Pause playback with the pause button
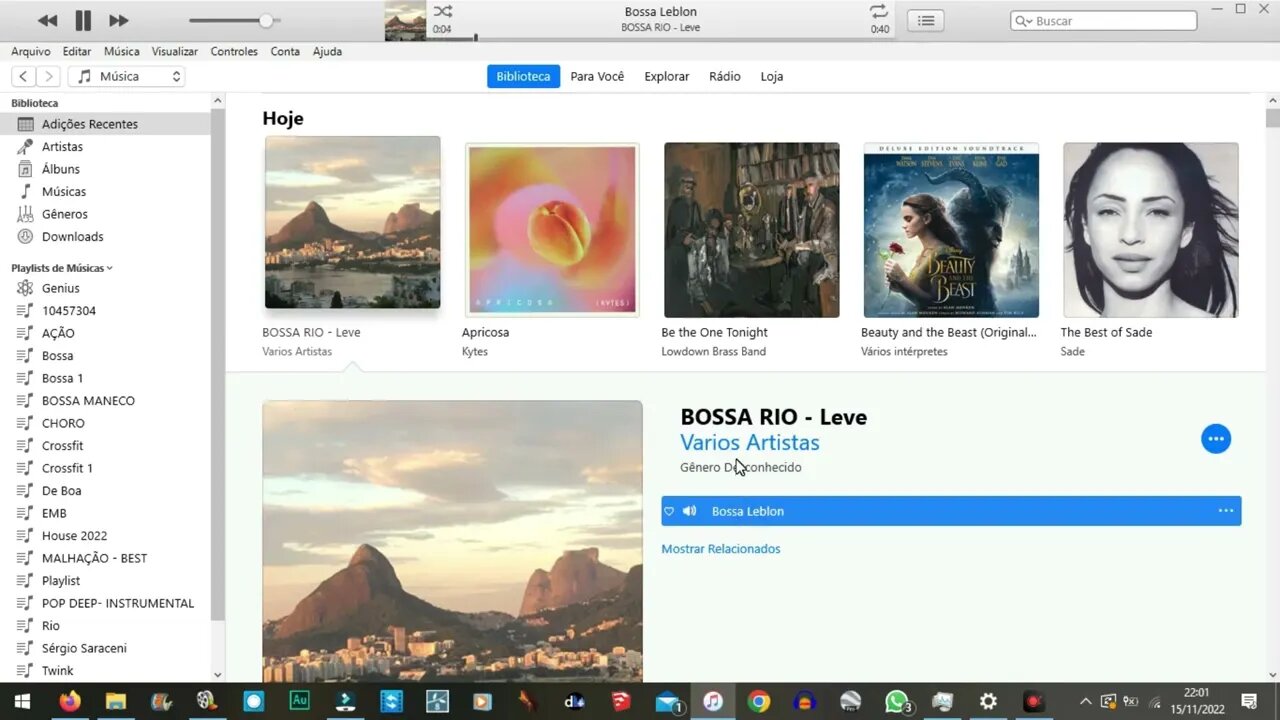1280x720 pixels. click(83, 20)
